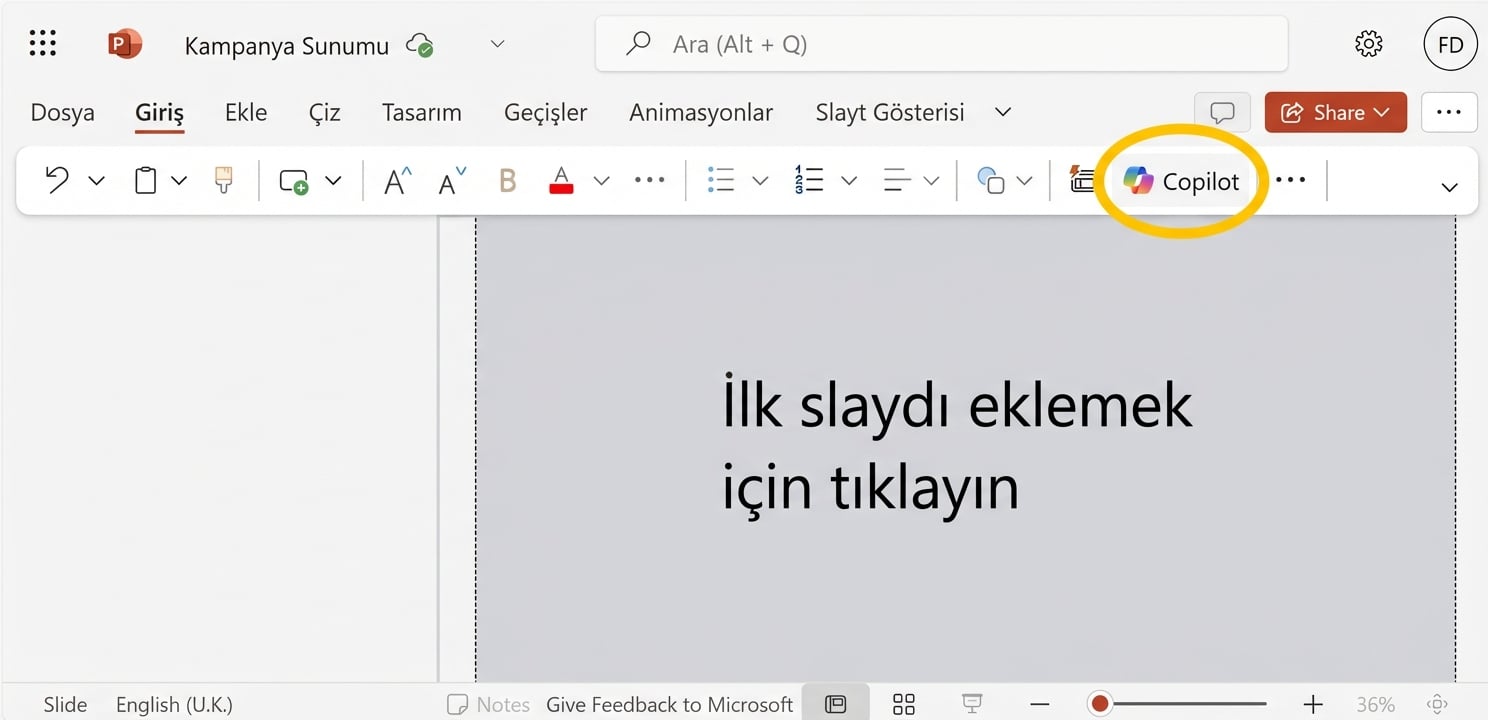Click the Normal View icon in status bar
The width and height of the screenshot is (1488, 720).
pyautogui.click(x=836, y=704)
